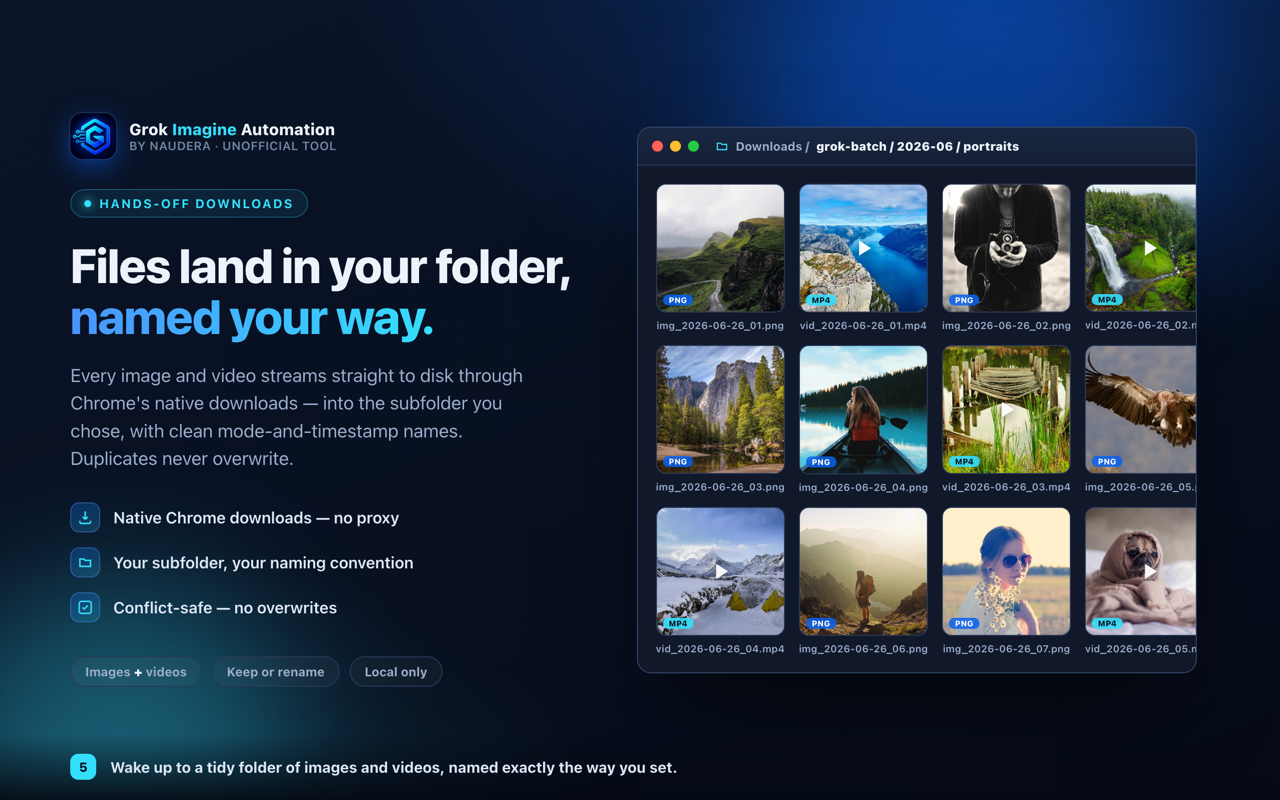
Task: Play the waterfall video thumbnail
Action: click(1150, 248)
